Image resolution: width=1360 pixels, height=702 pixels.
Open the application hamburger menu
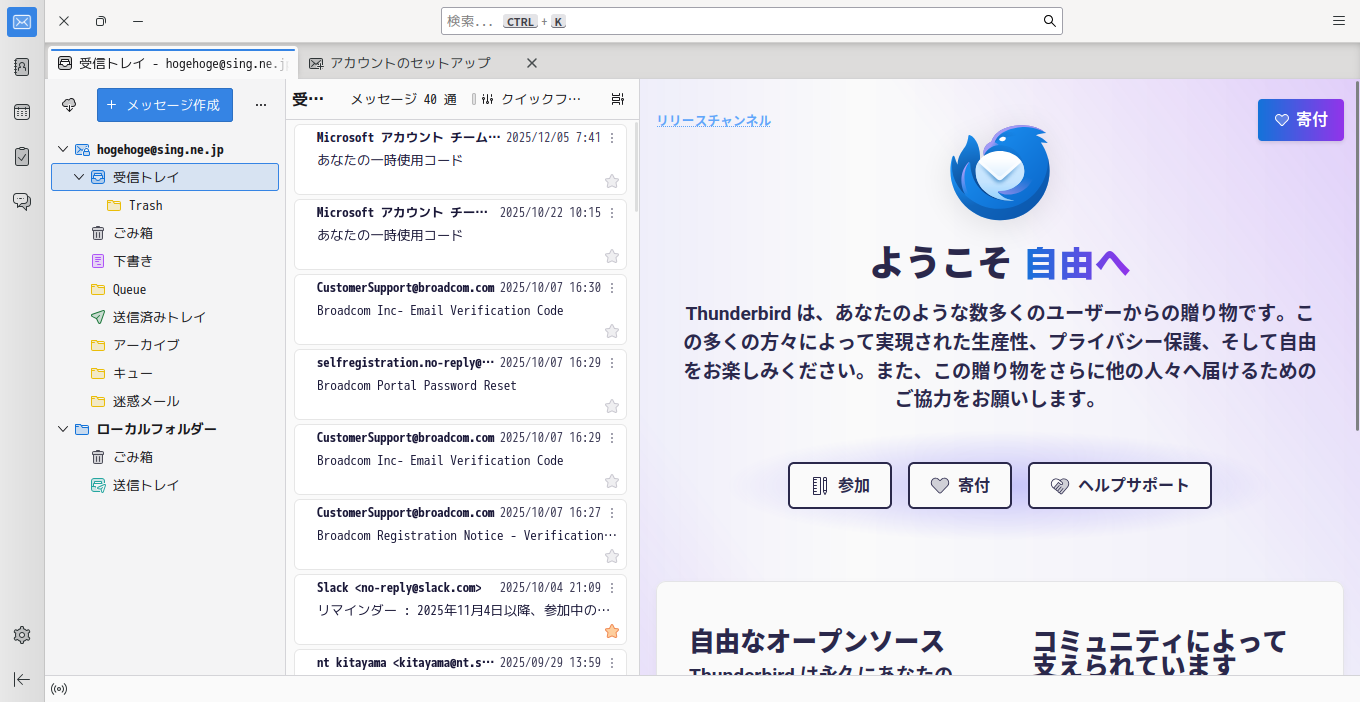[1339, 21]
